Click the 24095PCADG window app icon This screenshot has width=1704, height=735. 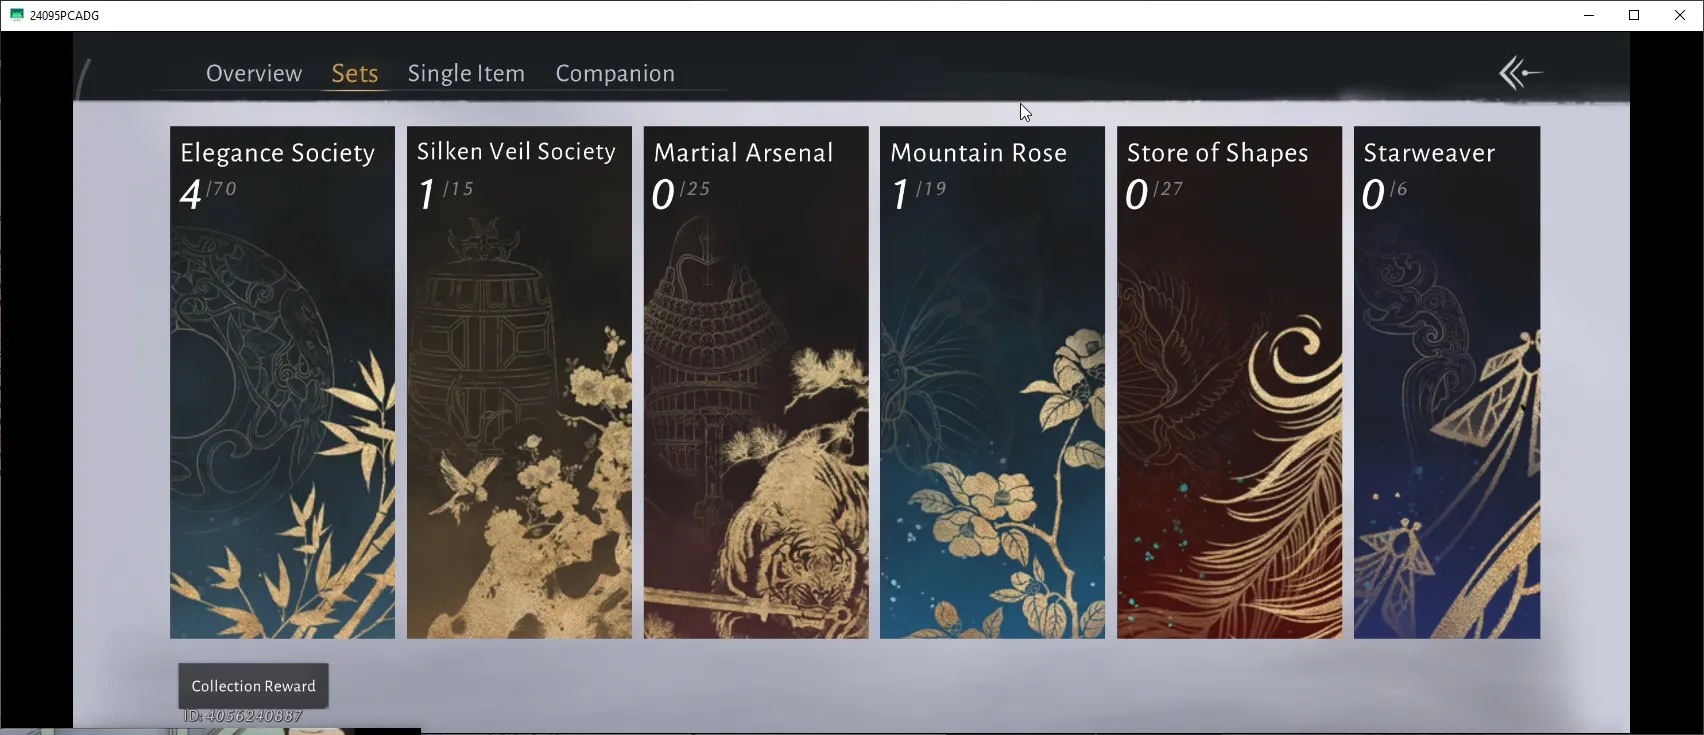point(16,15)
